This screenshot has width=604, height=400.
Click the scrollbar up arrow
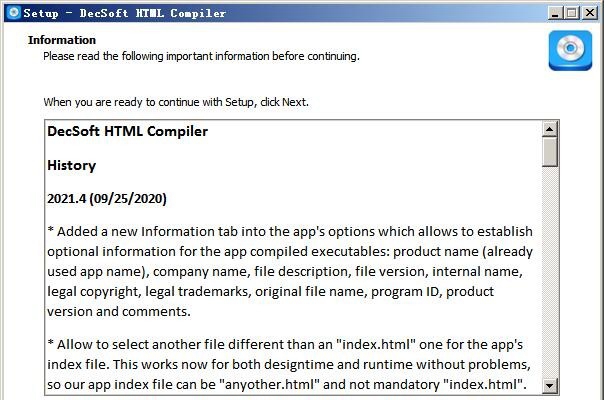(x=550, y=129)
